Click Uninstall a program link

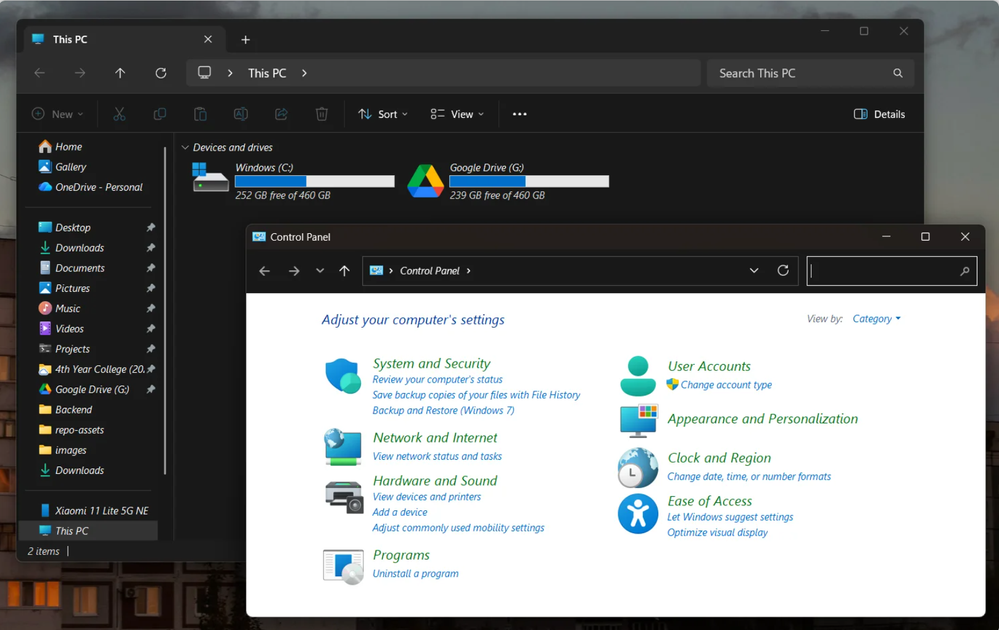click(x=415, y=573)
